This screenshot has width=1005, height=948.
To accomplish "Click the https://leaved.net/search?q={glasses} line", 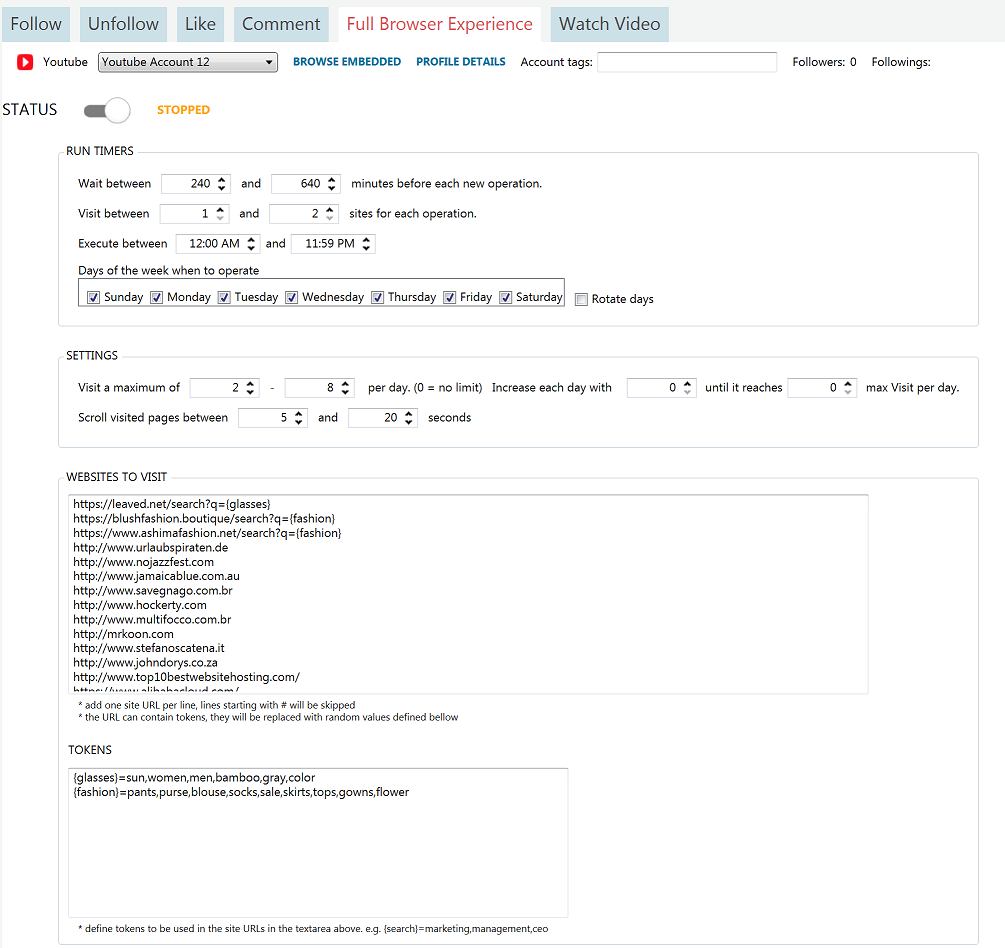I will click(x=172, y=504).
